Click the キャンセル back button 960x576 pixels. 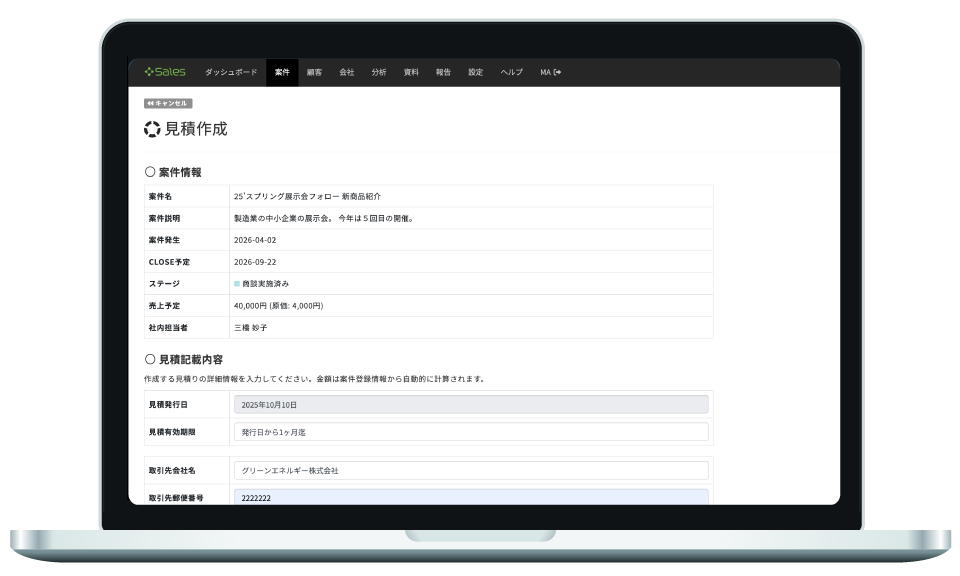click(167, 103)
